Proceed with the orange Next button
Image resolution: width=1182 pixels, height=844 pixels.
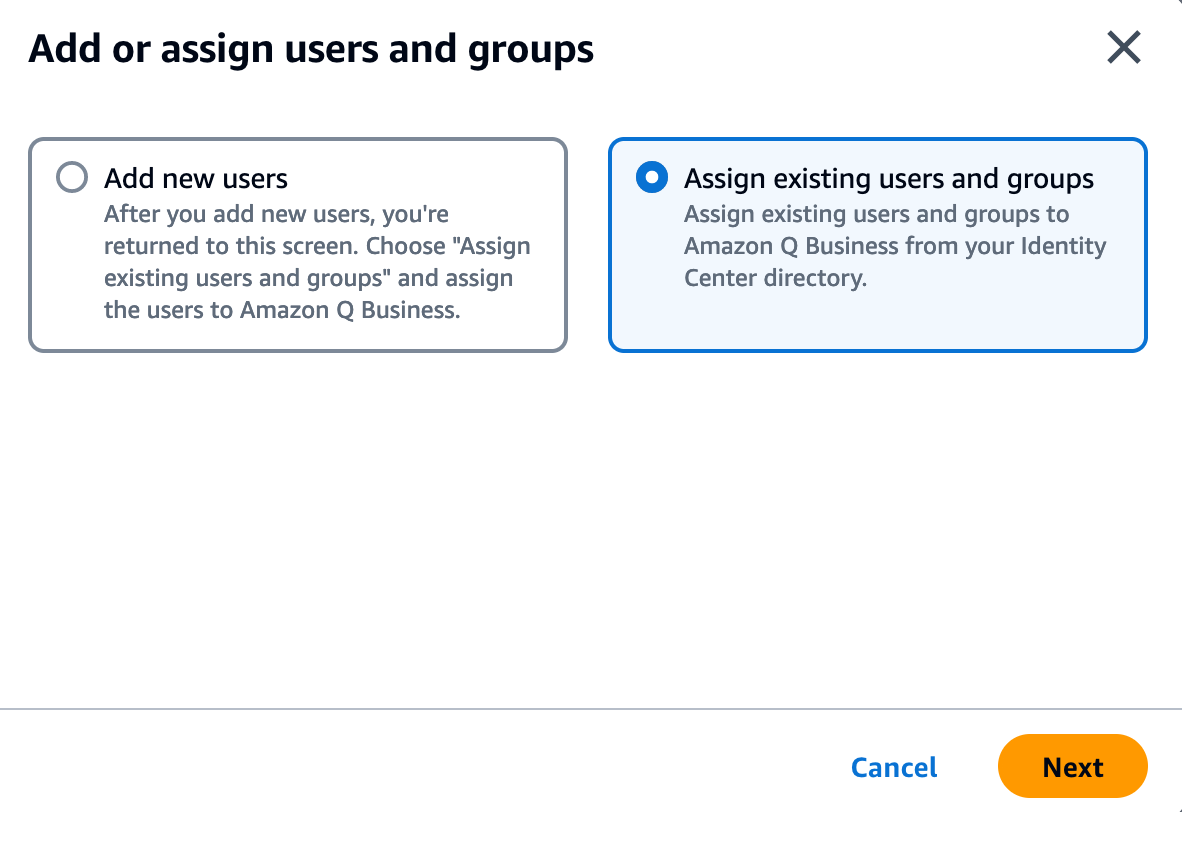tap(1072, 767)
